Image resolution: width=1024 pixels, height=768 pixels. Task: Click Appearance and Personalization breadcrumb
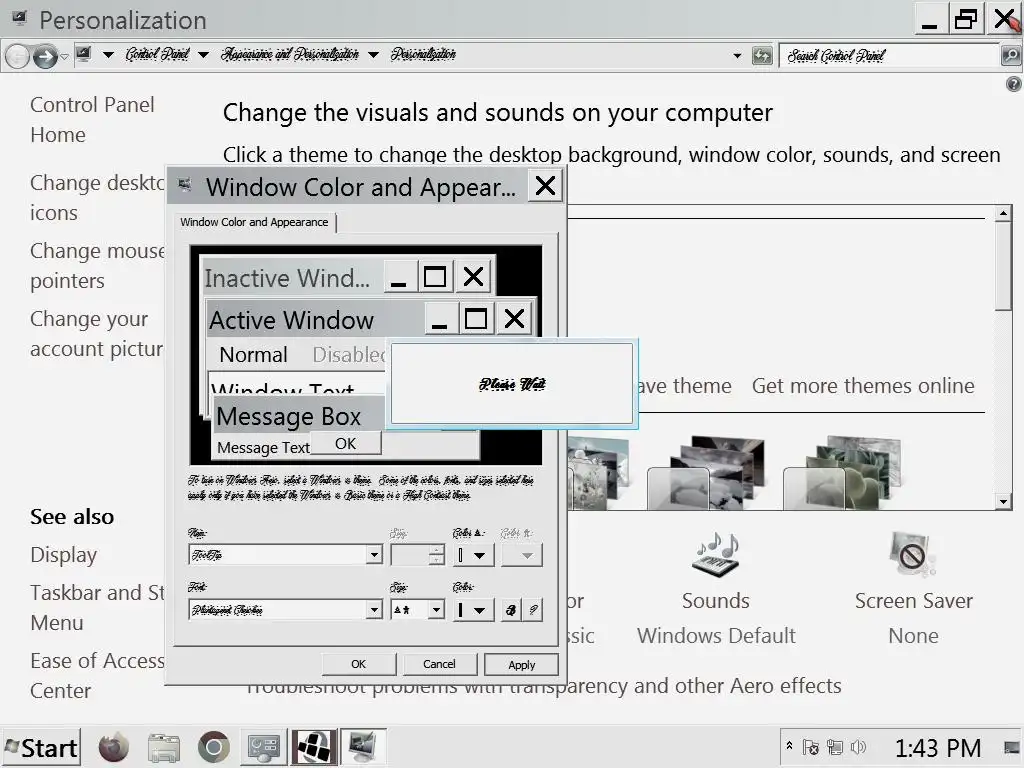tap(290, 54)
